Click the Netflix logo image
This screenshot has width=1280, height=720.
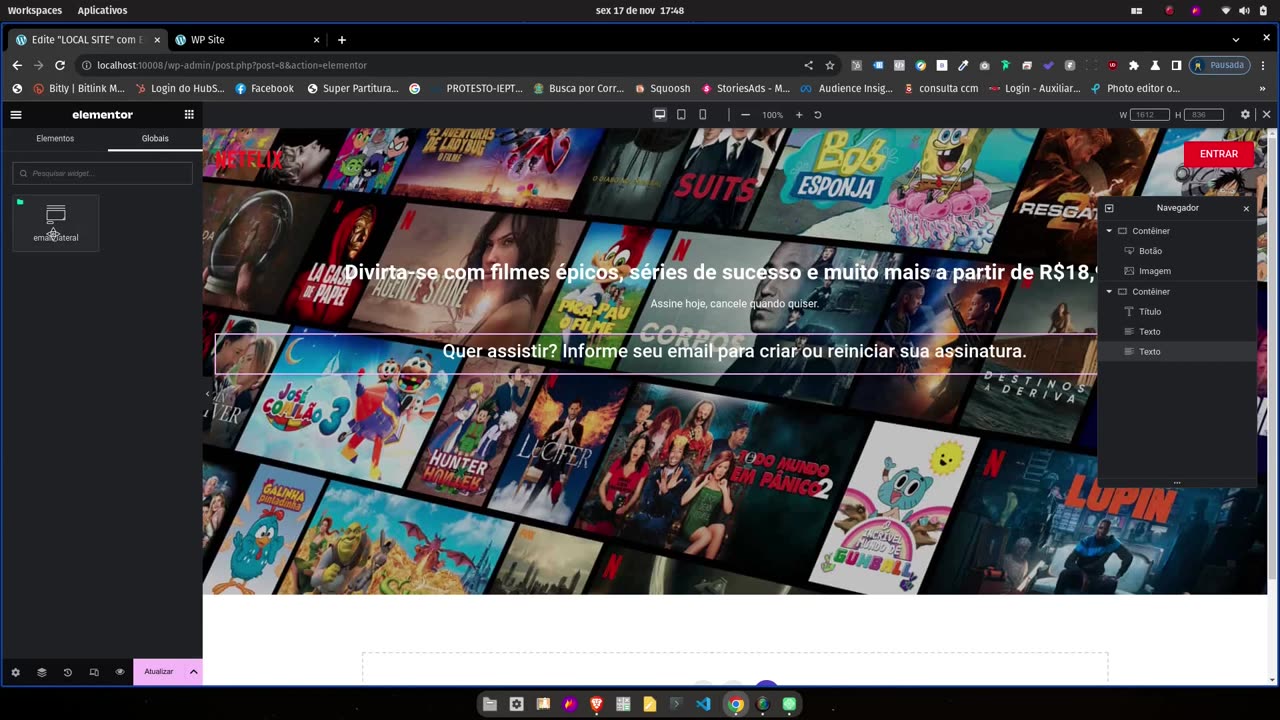[249, 159]
